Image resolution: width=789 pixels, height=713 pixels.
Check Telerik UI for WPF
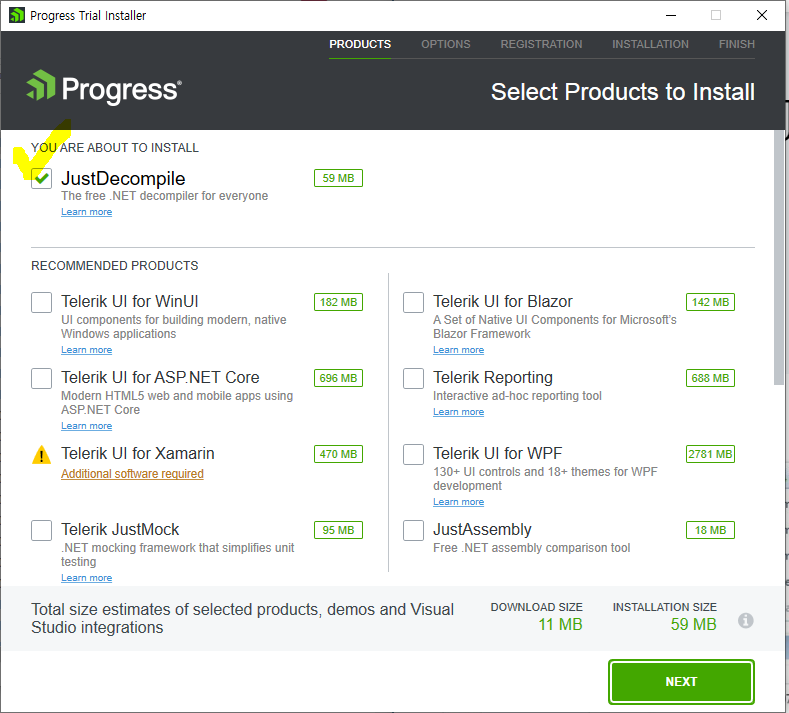point(413,454)
